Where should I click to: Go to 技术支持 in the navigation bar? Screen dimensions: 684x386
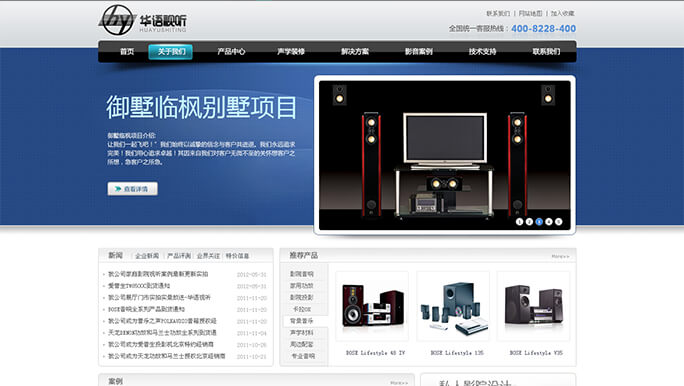pos(482,51)
